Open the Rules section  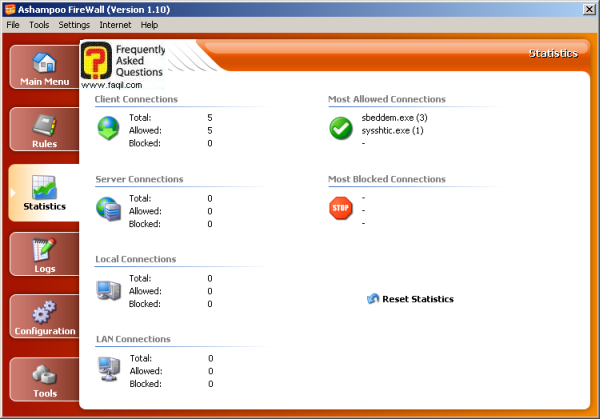(x=43, y=131)
